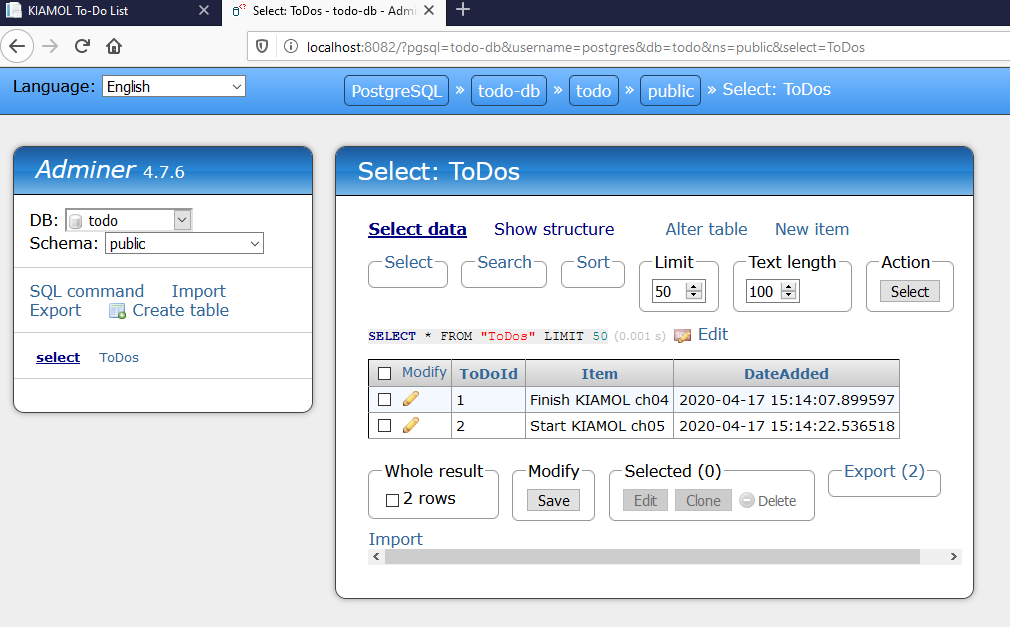Open the SQL command link

click(x=87, y=291)
